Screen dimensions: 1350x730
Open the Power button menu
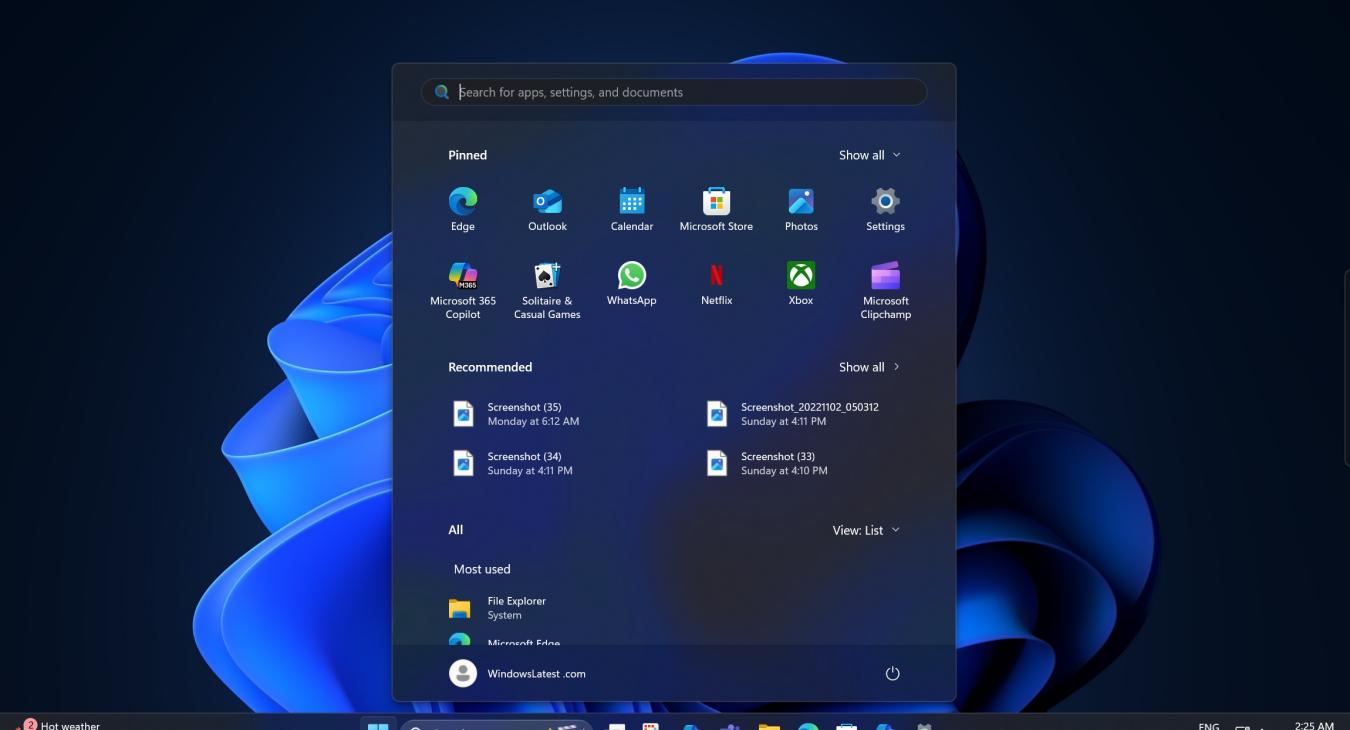tap(893, 674)
